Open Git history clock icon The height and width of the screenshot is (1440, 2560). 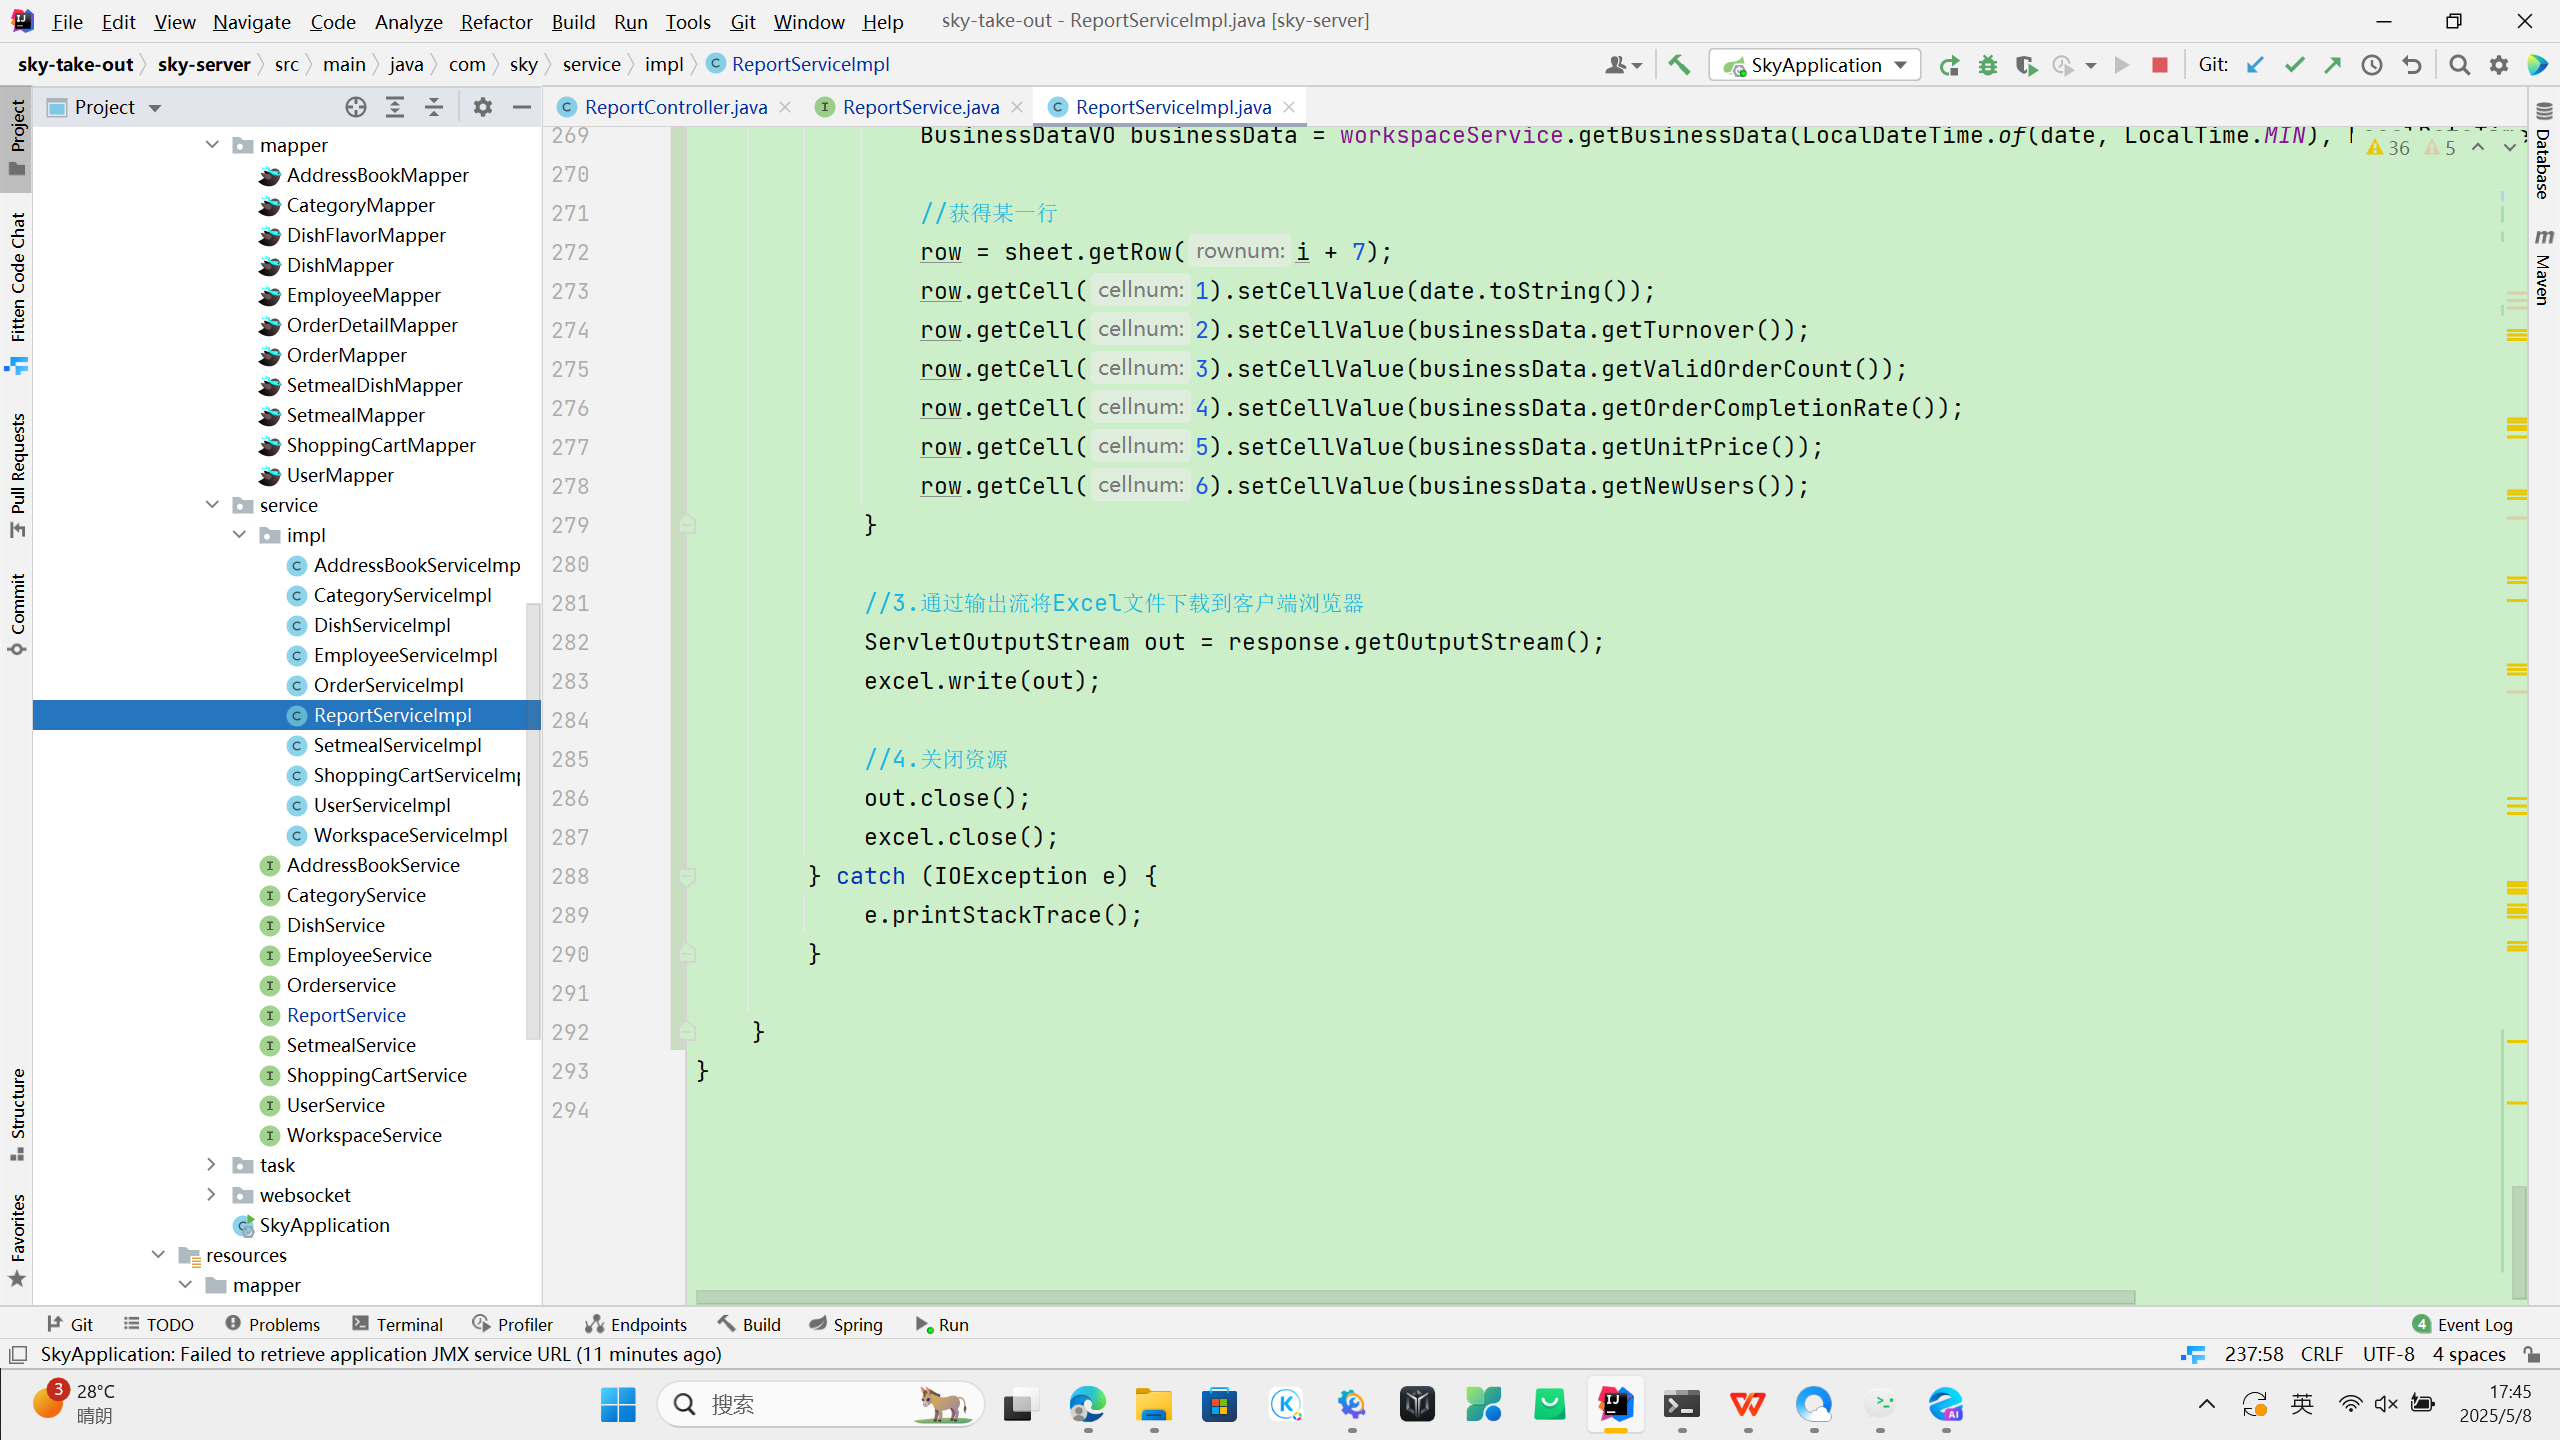pyautogui.click(x=2372, y=65)
